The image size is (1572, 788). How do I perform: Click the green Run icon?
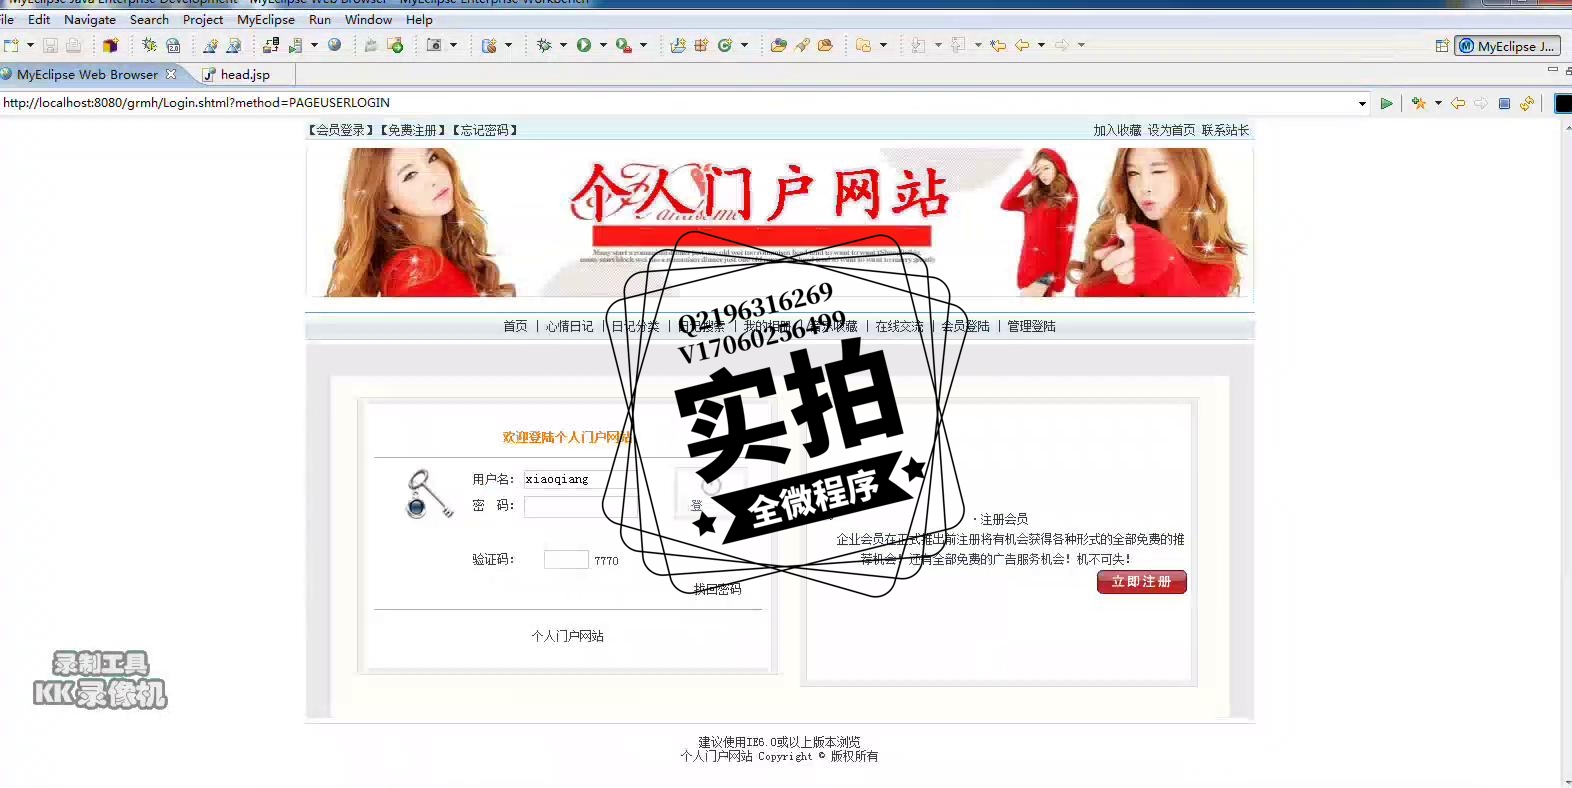(584, 45)
